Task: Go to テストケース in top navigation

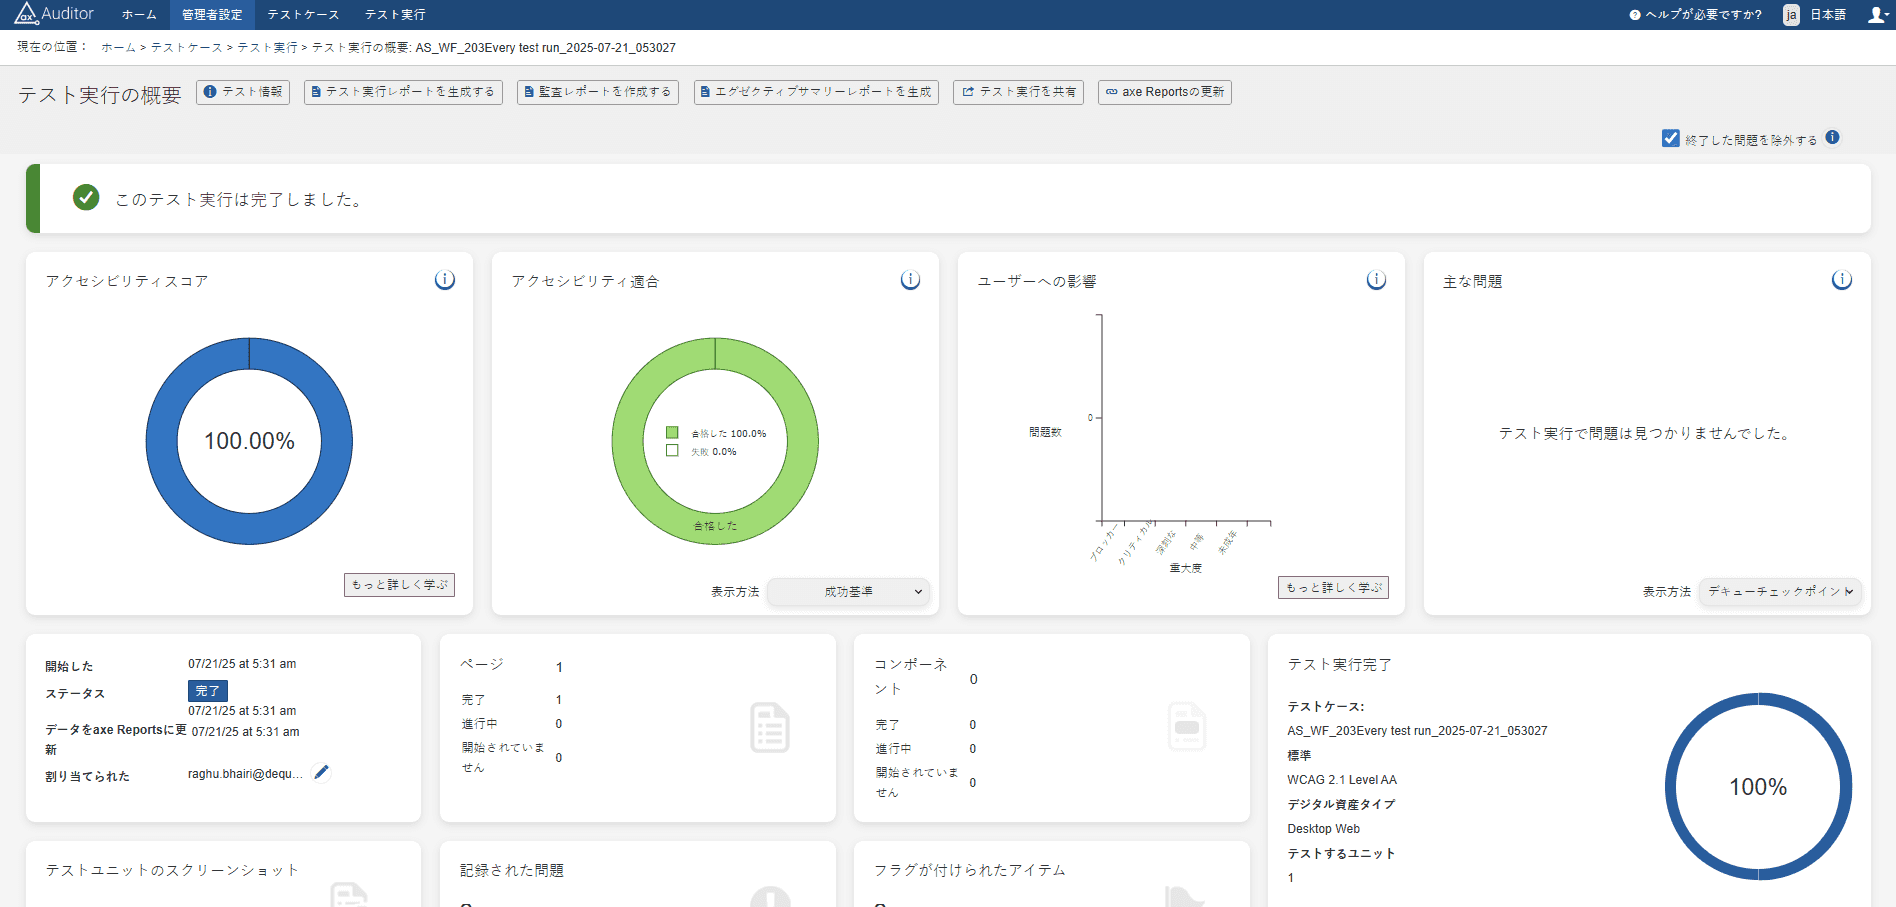Action: [303, 15]
